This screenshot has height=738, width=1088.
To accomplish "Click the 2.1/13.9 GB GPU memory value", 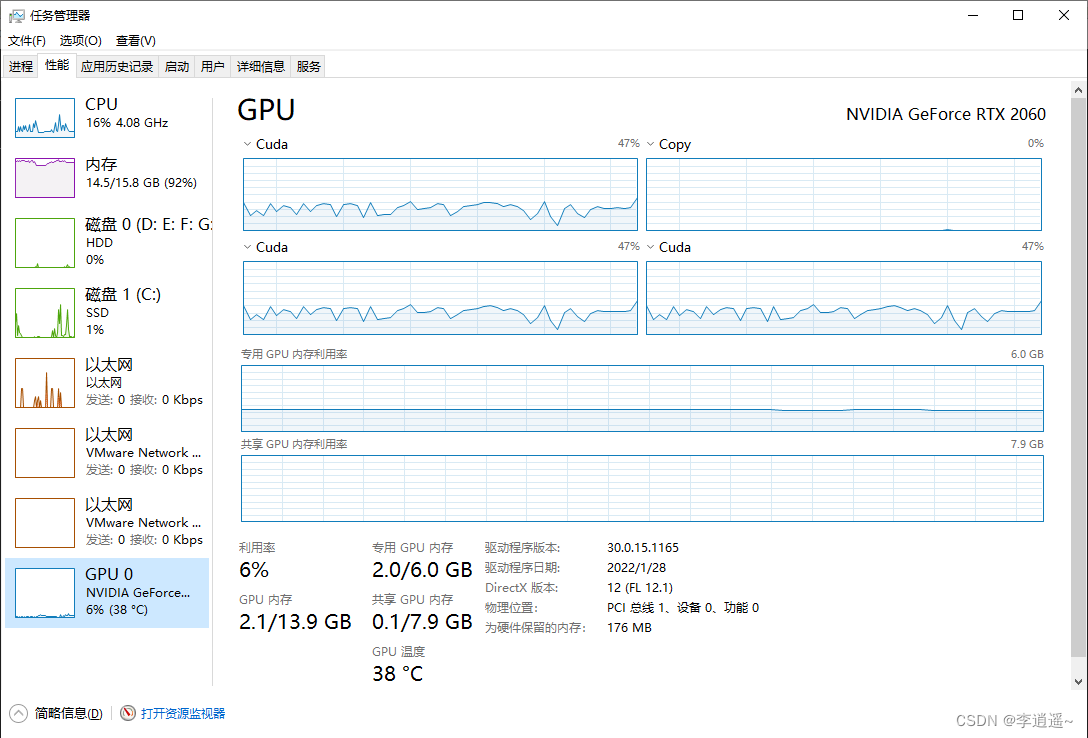I will tap(295, 621).
